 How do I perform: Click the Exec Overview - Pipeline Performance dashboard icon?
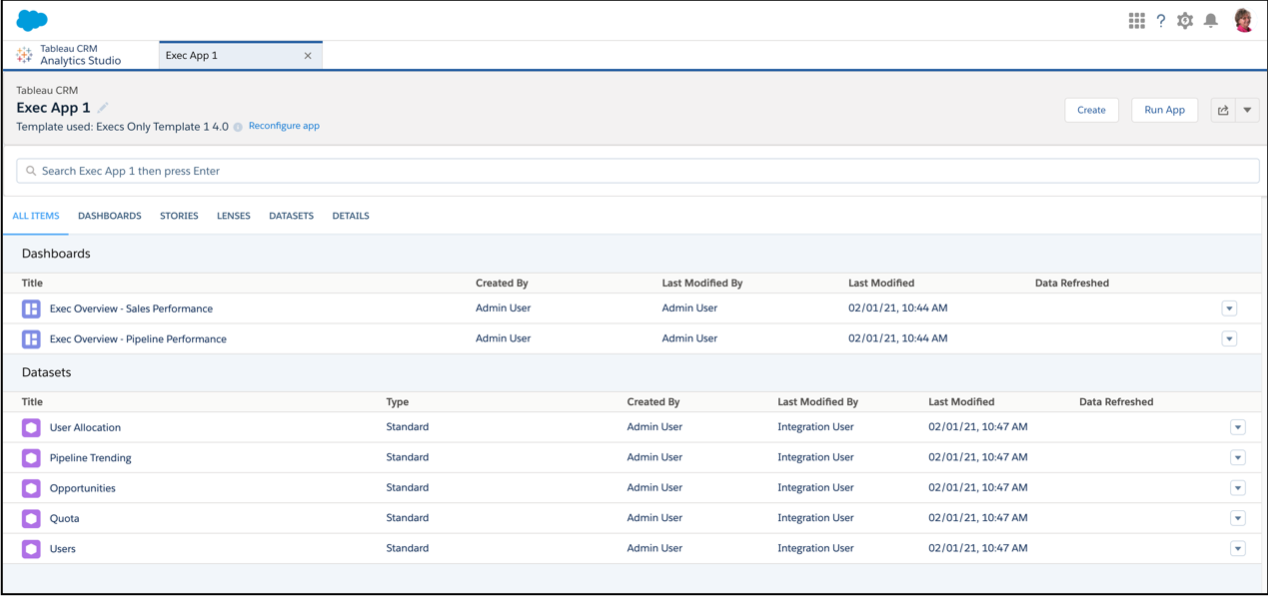point(31,339)
